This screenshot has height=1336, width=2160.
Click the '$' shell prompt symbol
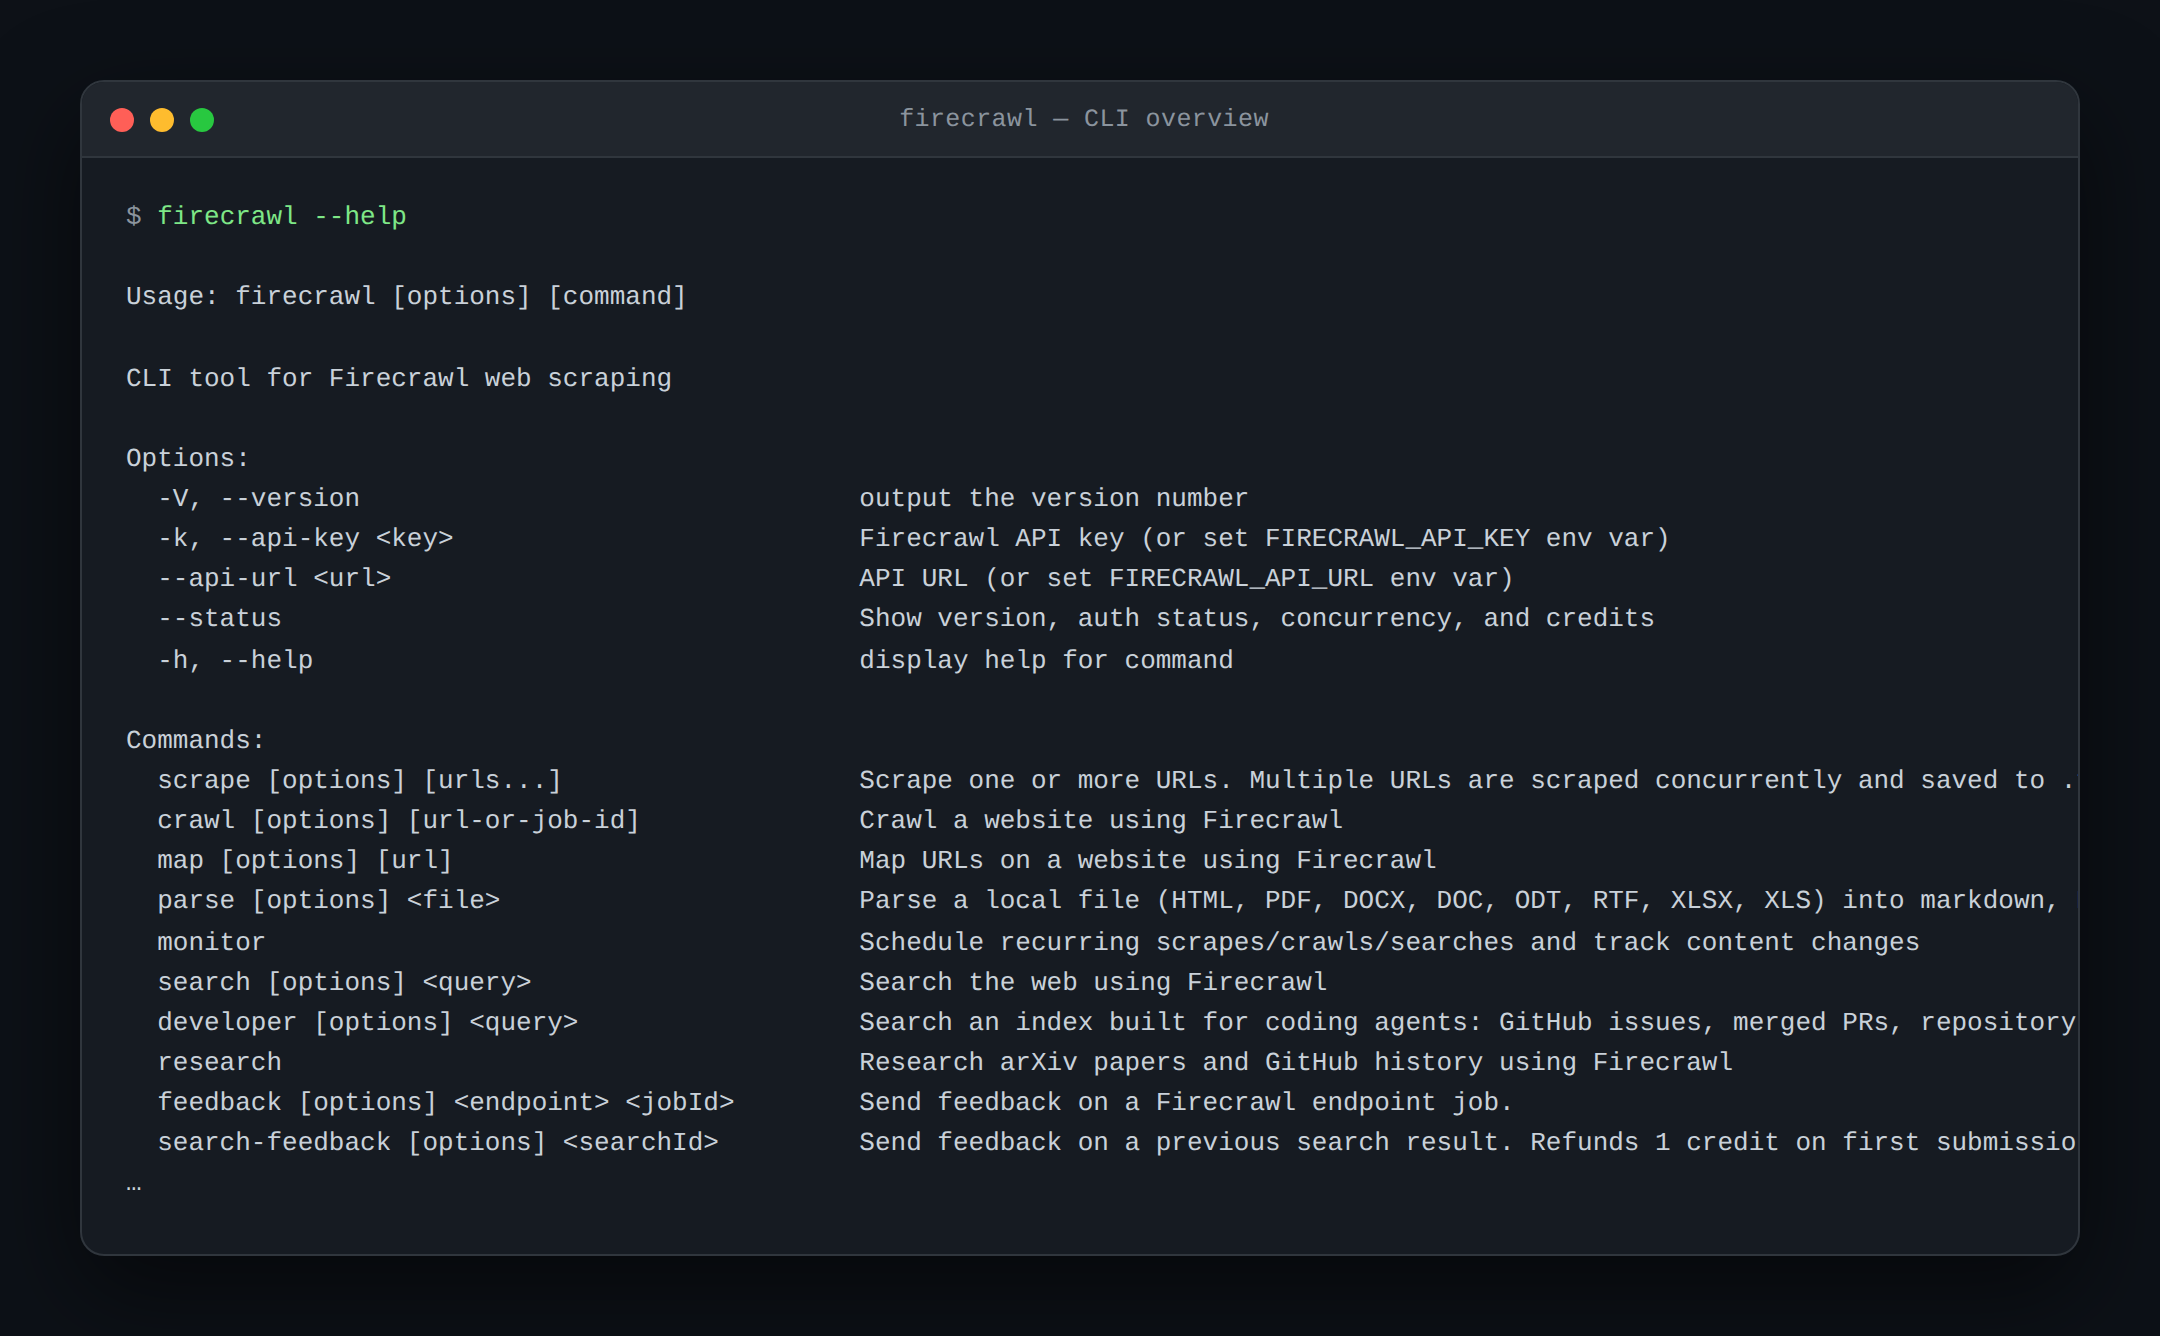coord(134,216)
